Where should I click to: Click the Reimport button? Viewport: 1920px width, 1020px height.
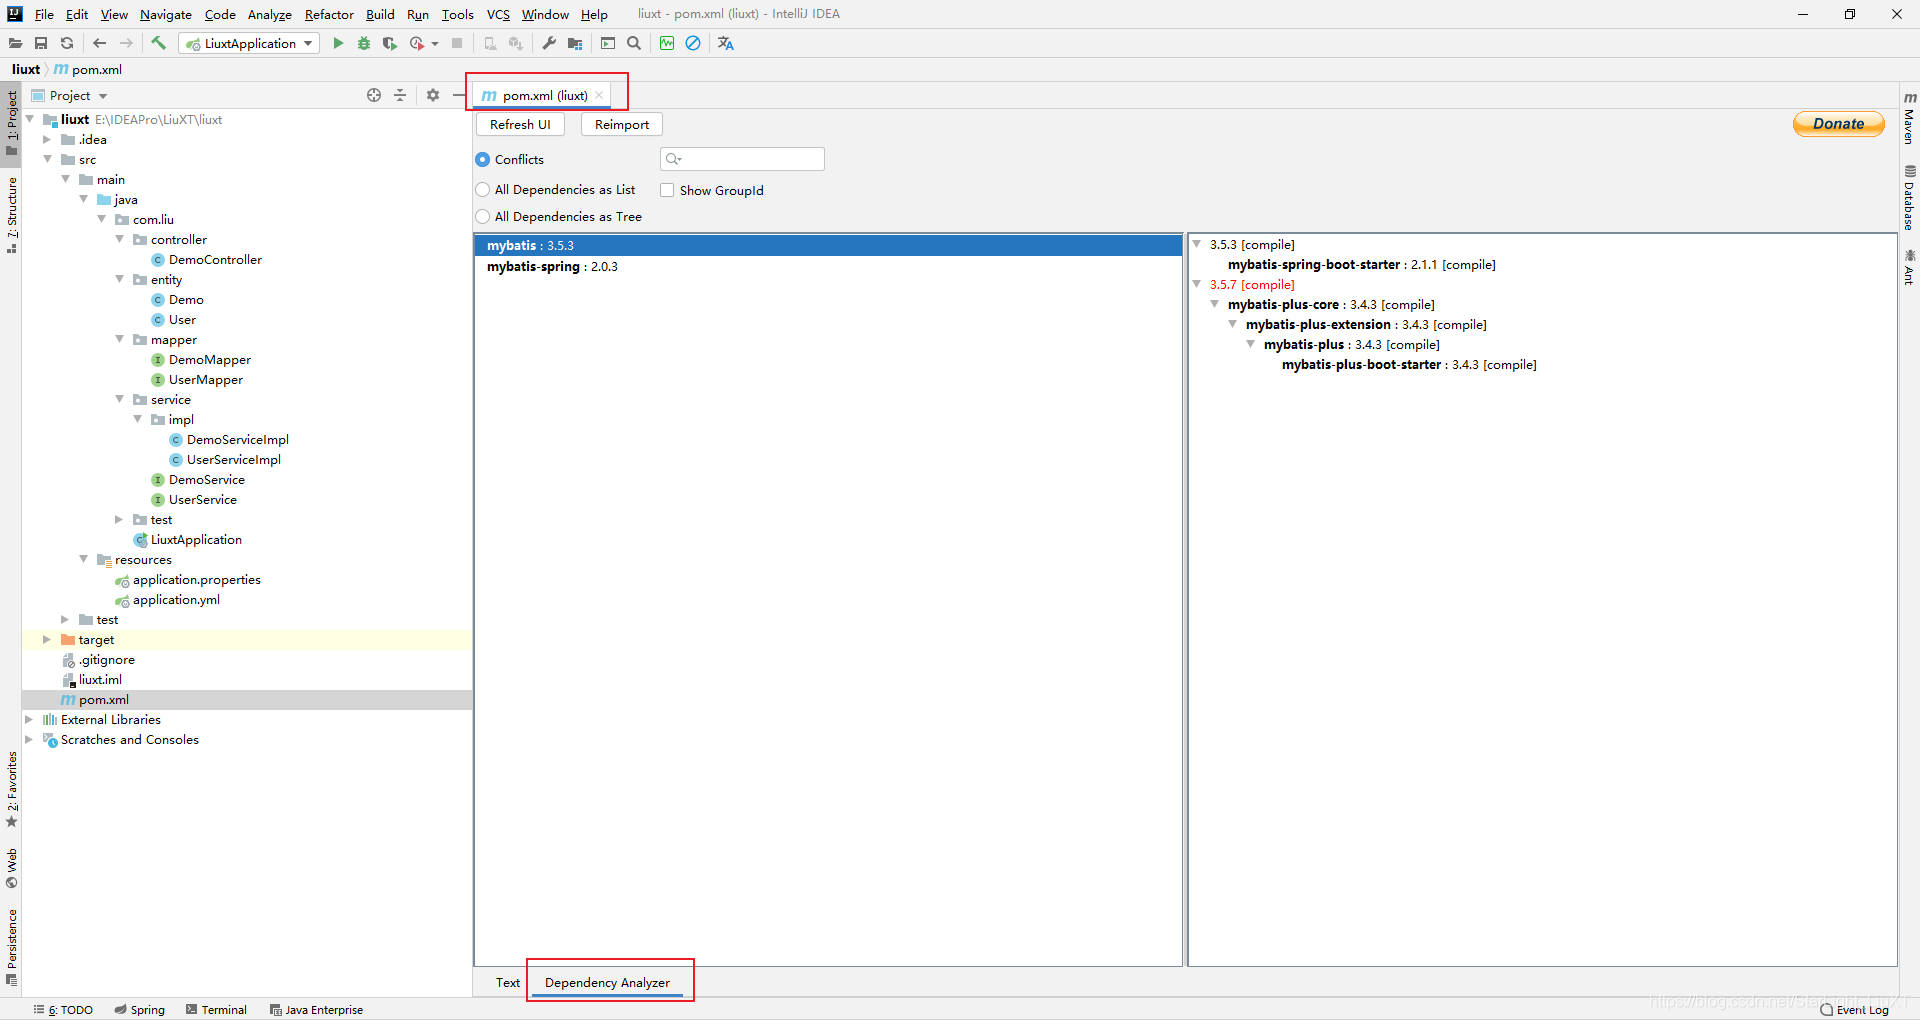[x=622, y=125]
